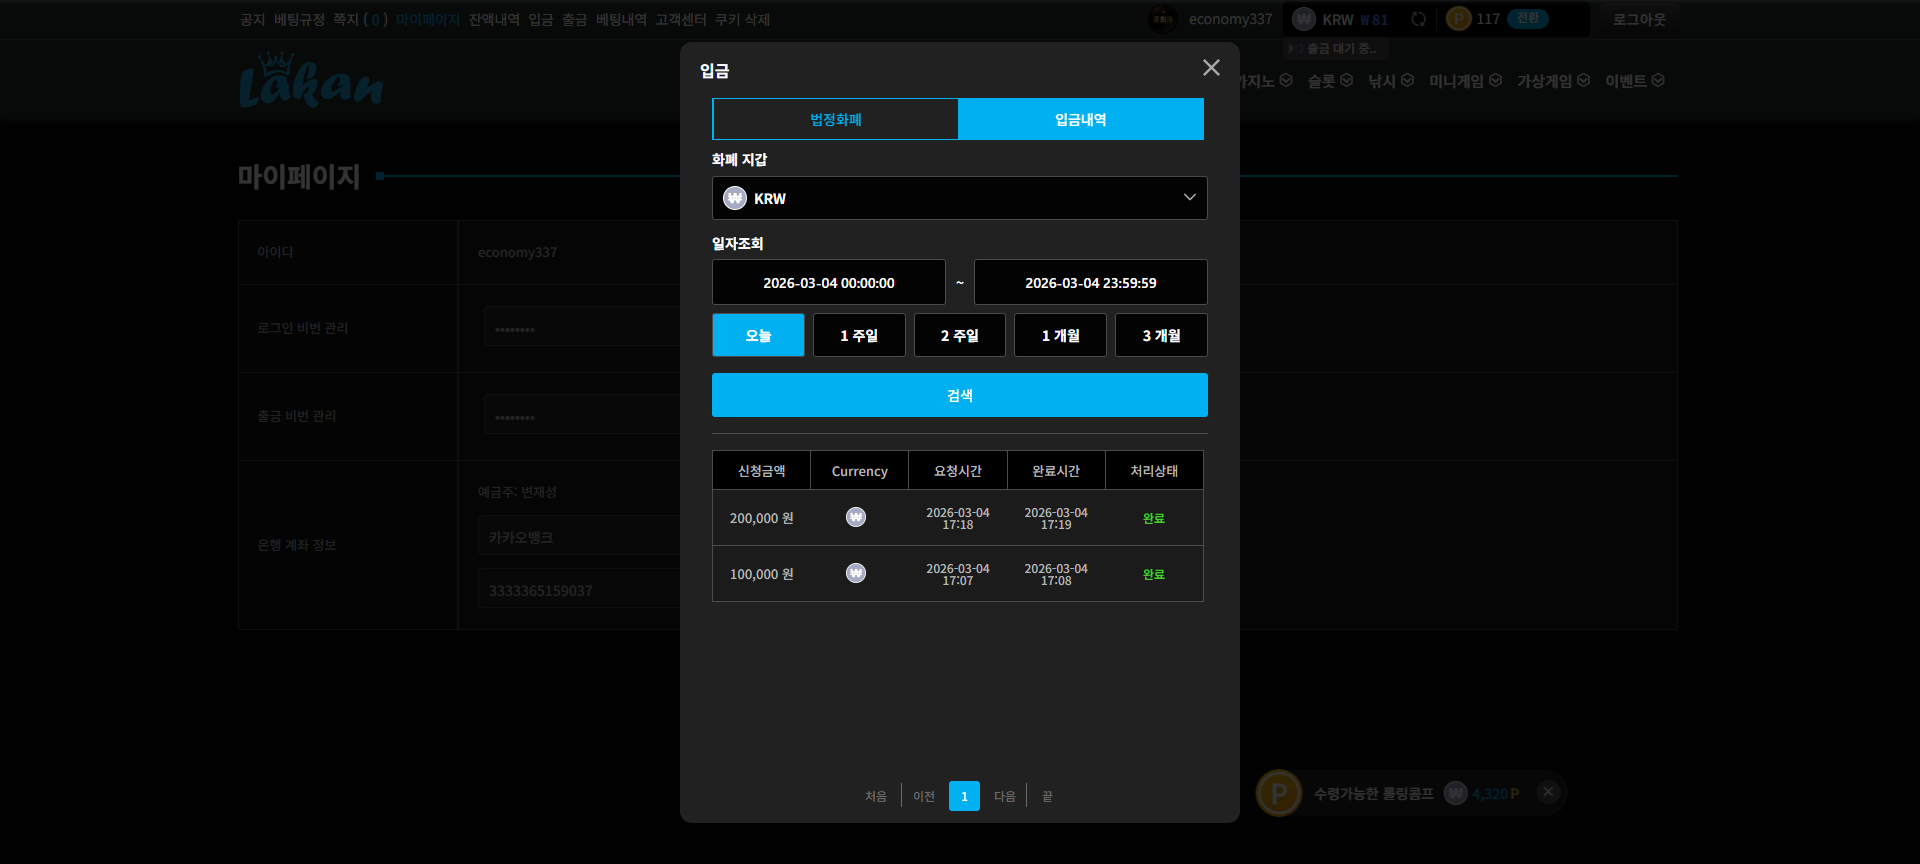Click the currency icon in the 100,000 원 row
The height and width of the screenshot is (864, 1920).
856,573
